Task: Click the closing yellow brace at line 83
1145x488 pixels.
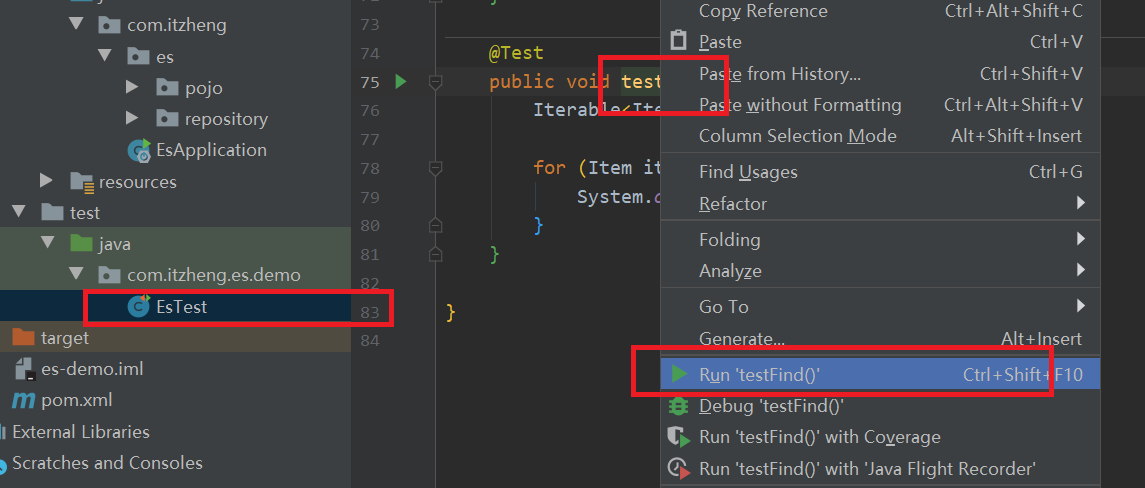Action: point(451,313)
